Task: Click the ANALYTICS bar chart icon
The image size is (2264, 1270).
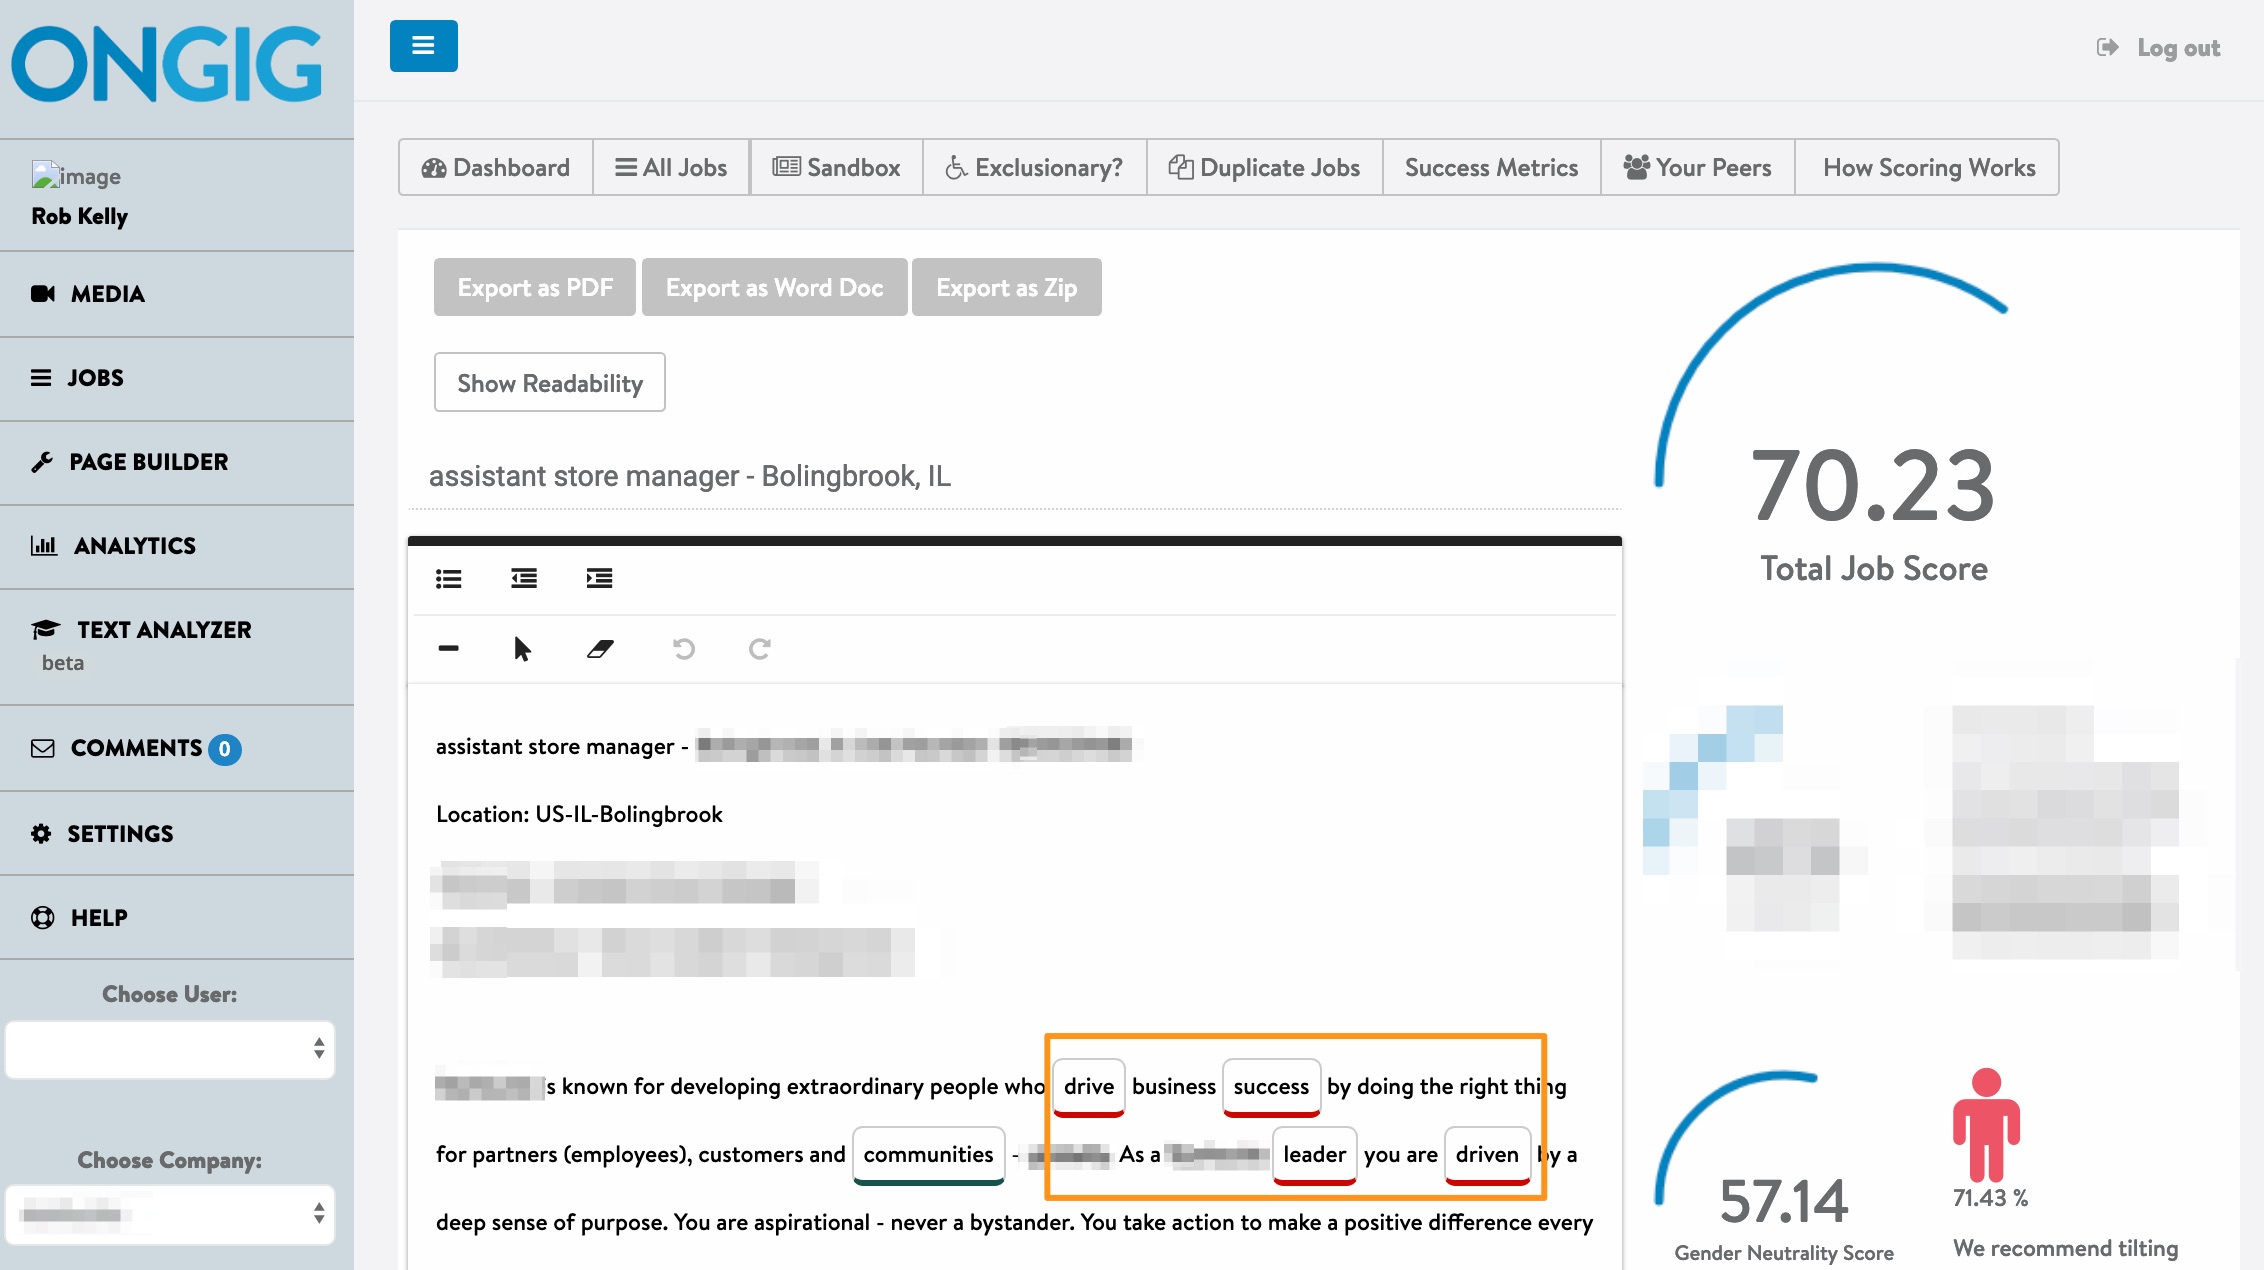Action: [x=44, y=546]
